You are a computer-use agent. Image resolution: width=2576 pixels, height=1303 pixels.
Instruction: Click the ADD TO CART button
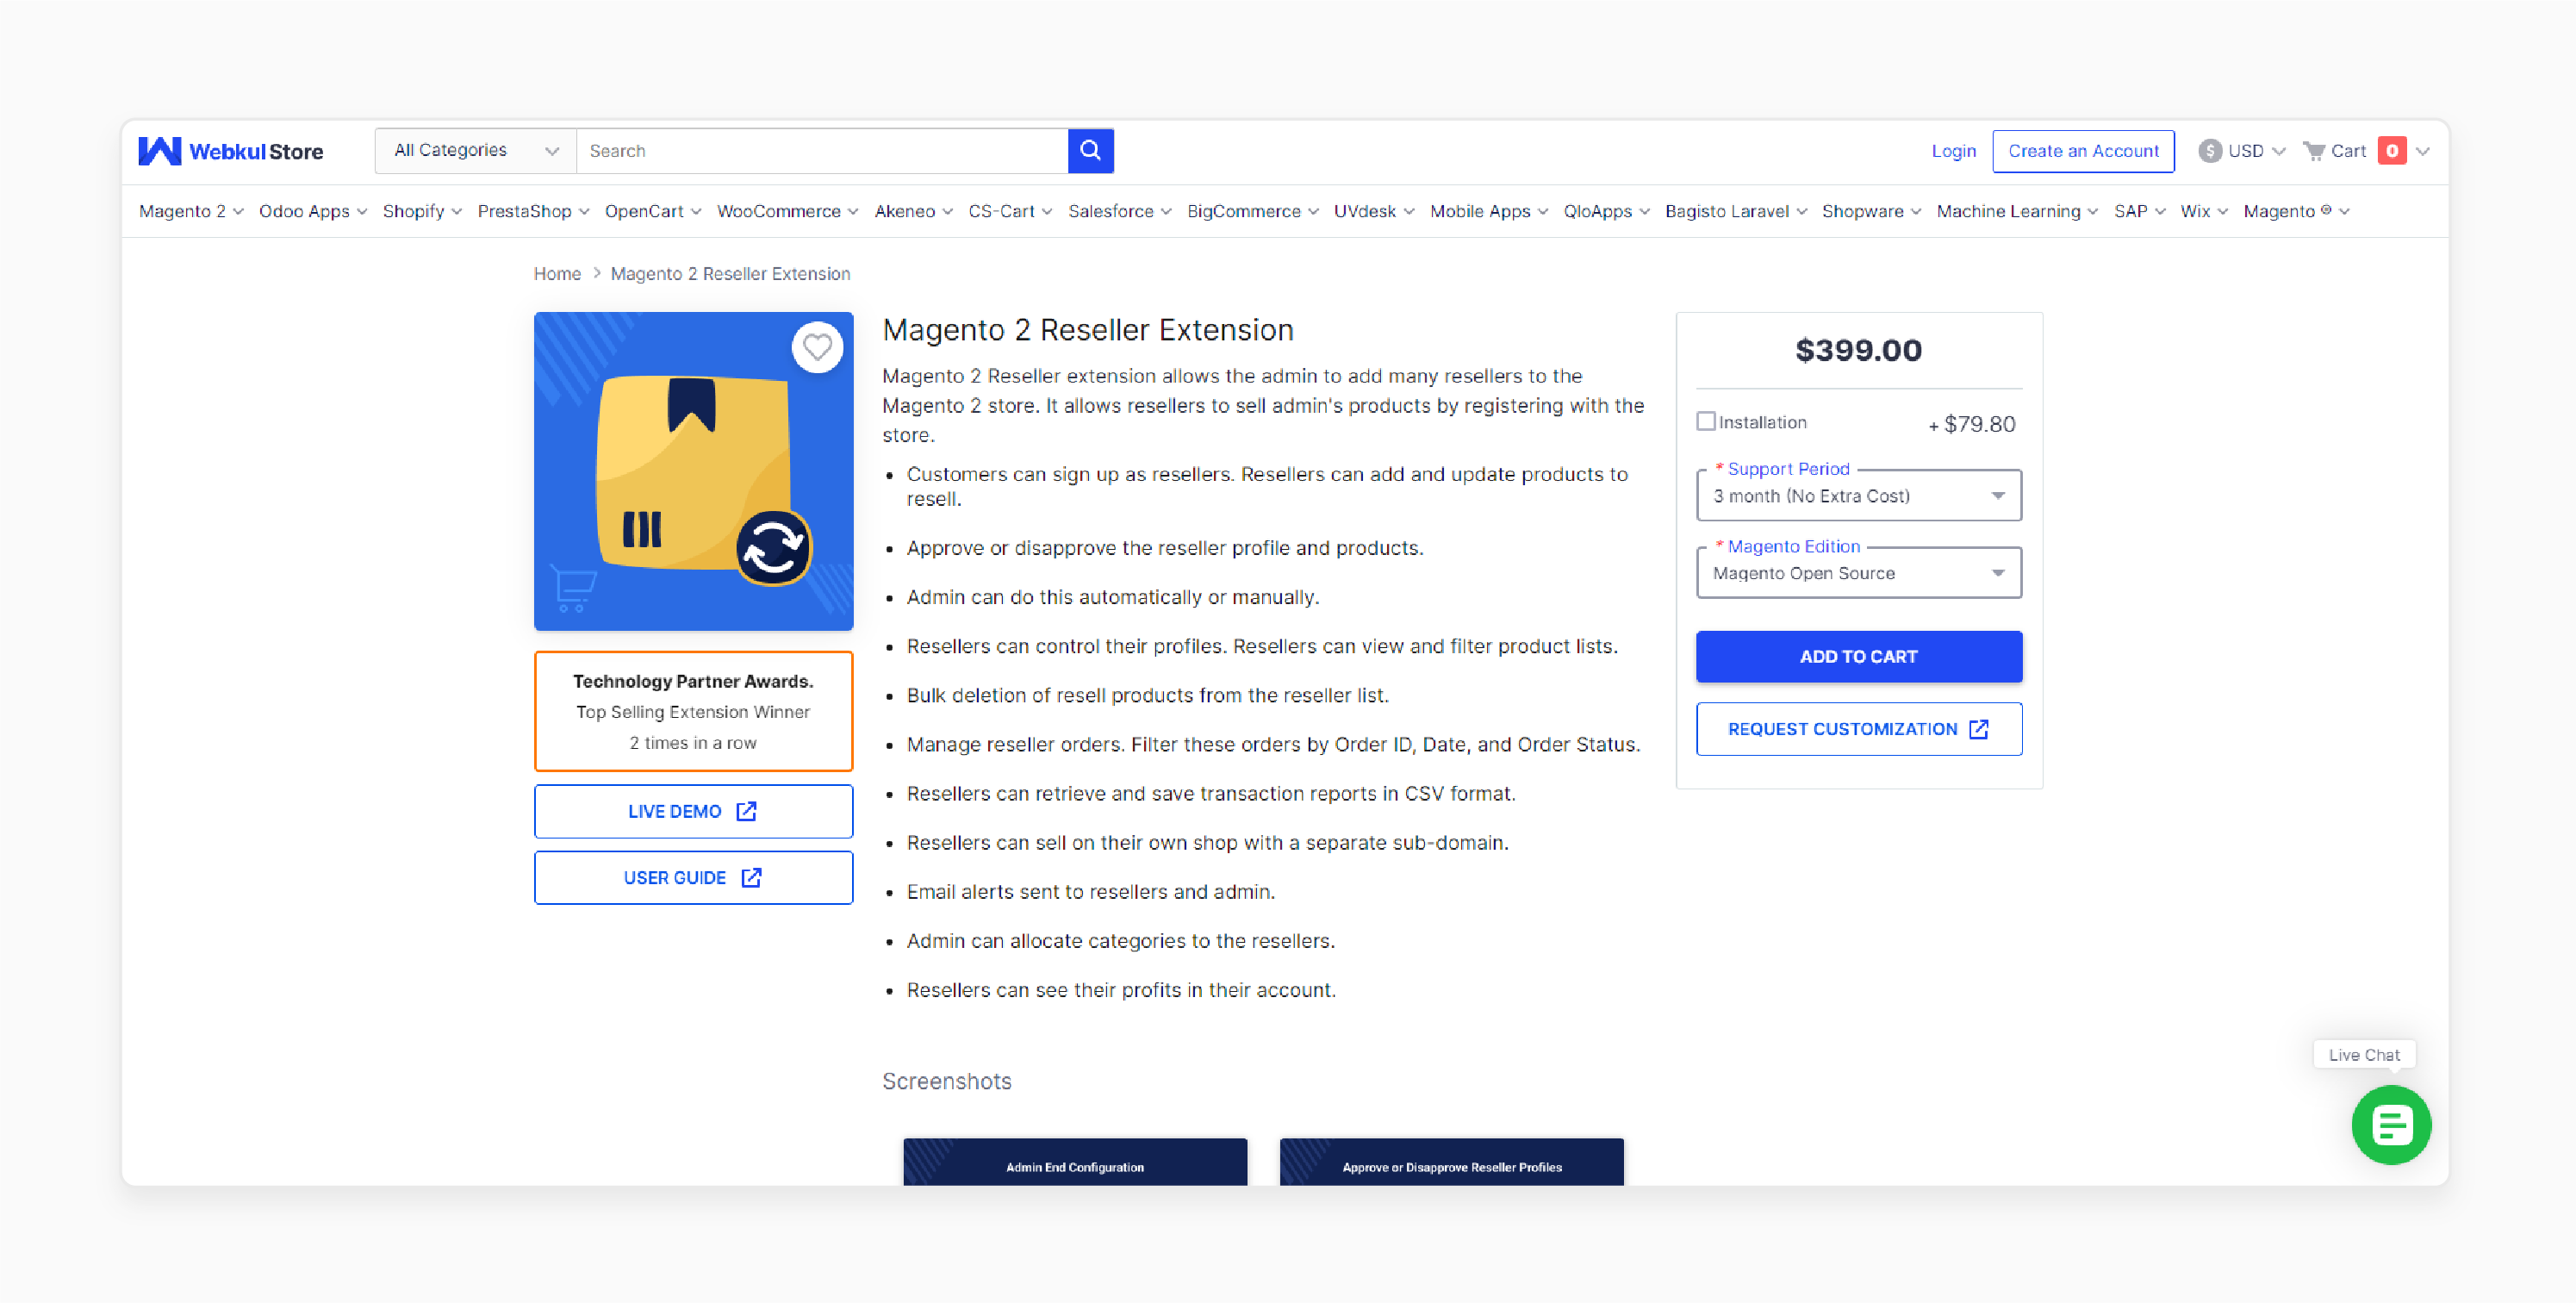click(x=1860, y=657)
